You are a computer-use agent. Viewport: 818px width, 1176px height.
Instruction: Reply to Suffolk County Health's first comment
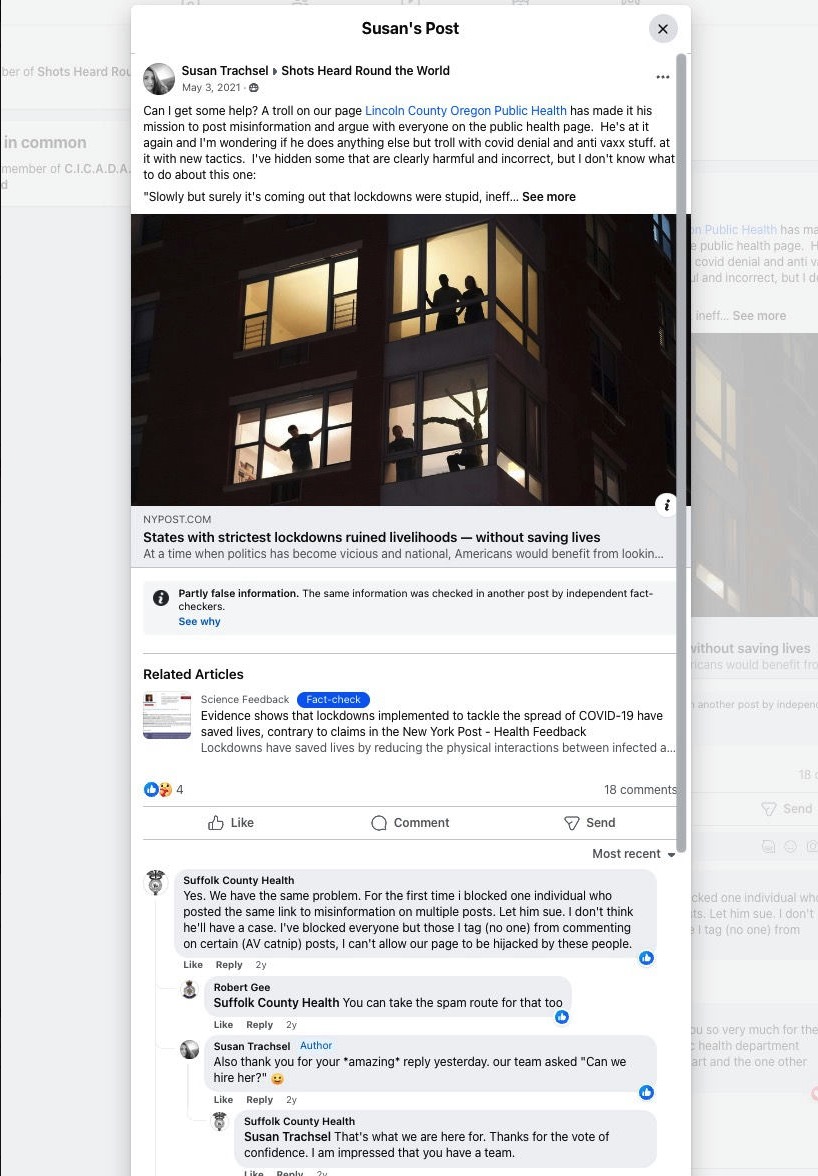coord(229,964)
